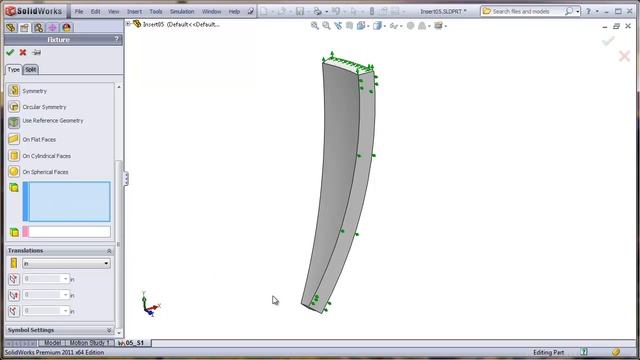Click the pink direction reference box
Screen dimensions: 640x360
click(x=67, y=232)
